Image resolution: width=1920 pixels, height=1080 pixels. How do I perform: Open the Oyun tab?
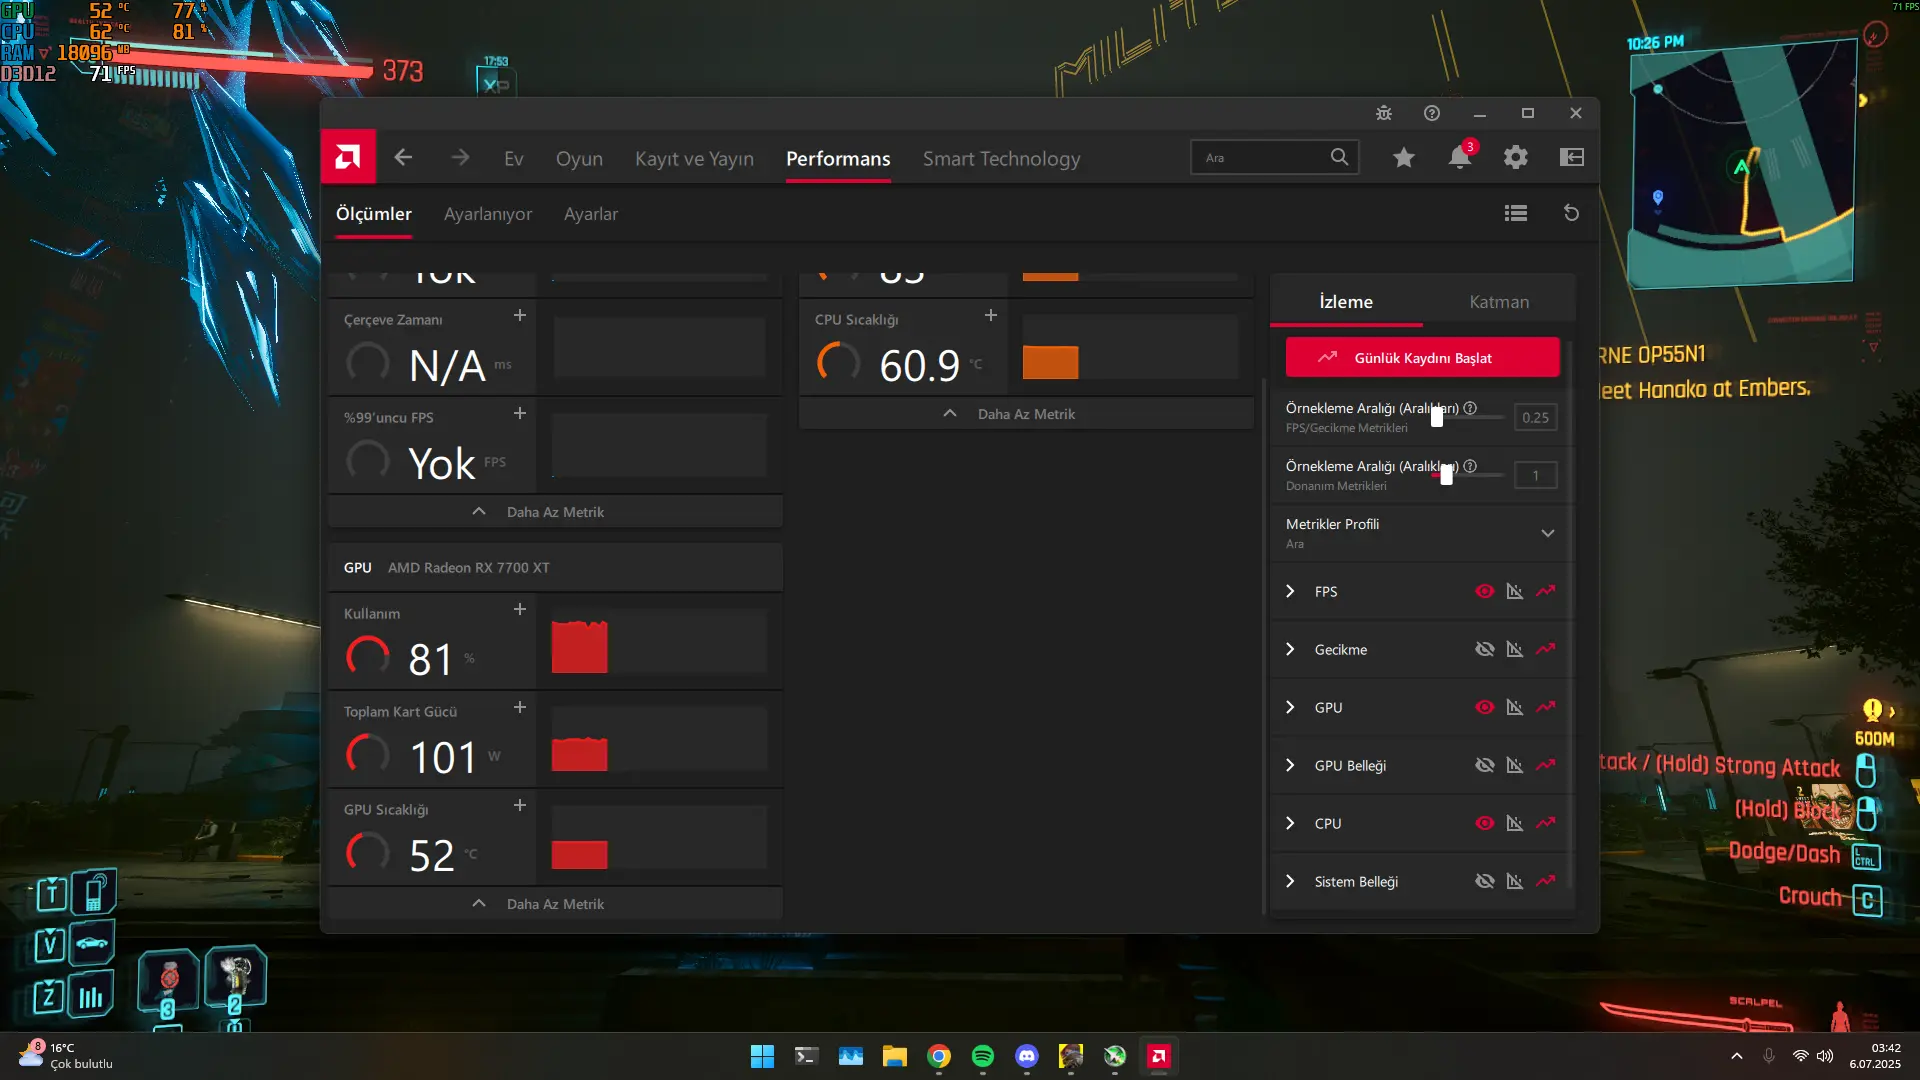pos(579,159)
